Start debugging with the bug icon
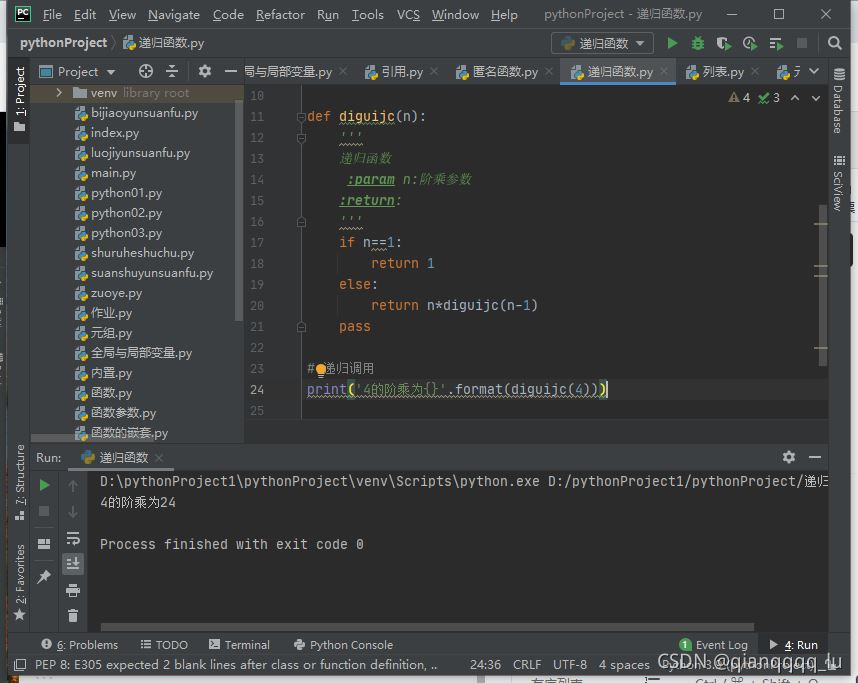Viewport: 858px width, 683px height. pos(698,43)
